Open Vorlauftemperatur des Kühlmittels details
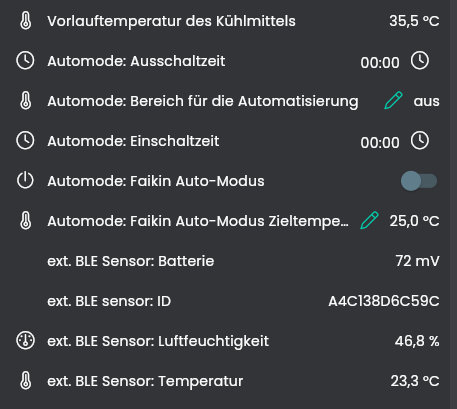Image resolution: width=457 pixels, height=409 pixels. point(228,21)
